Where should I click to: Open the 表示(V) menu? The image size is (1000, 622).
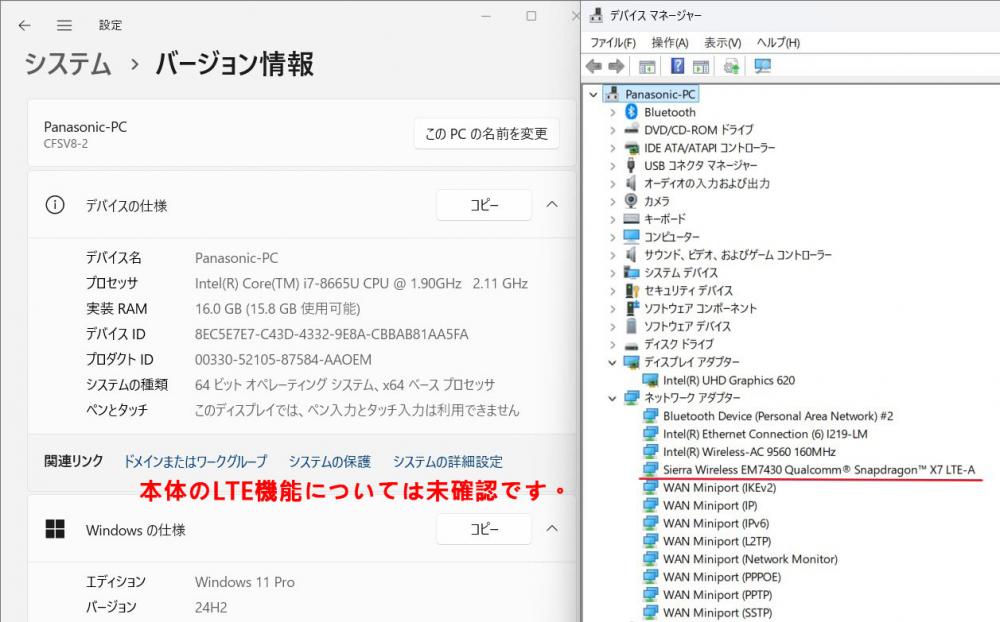723,43
